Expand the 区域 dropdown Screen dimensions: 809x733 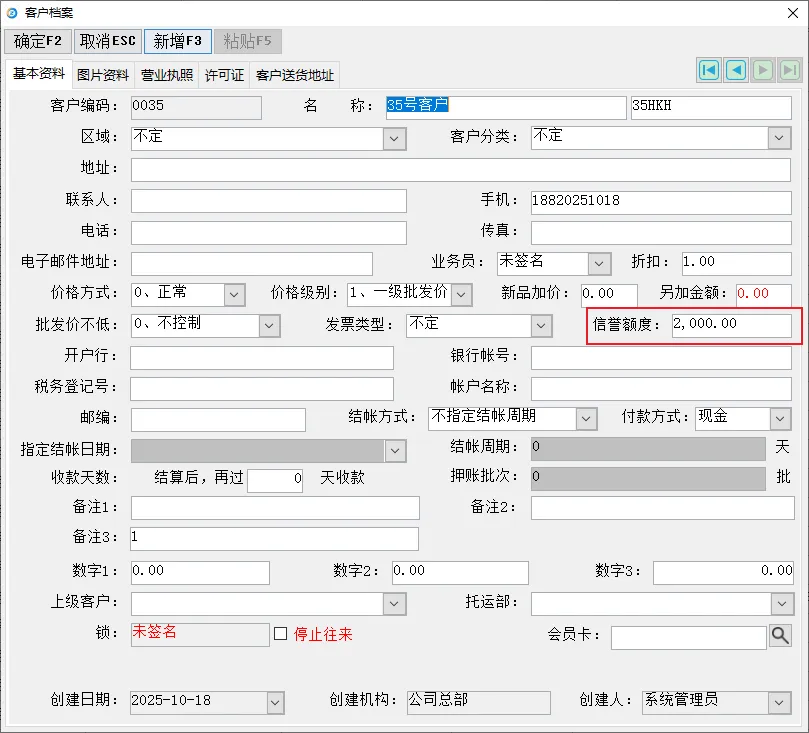[395, 138]
